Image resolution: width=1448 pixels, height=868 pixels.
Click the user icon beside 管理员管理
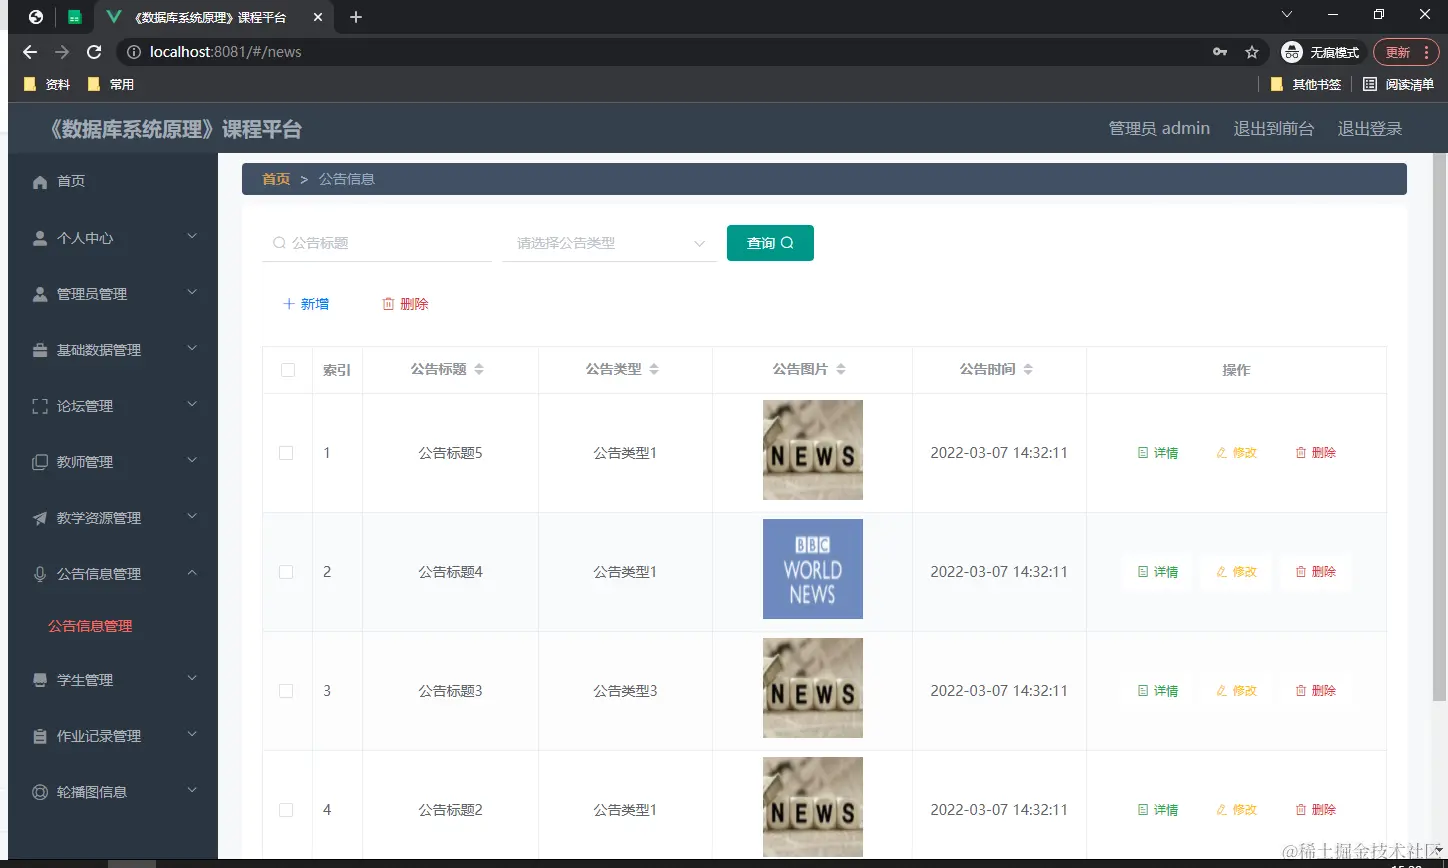pyautogui.click(x=40, y=294)
